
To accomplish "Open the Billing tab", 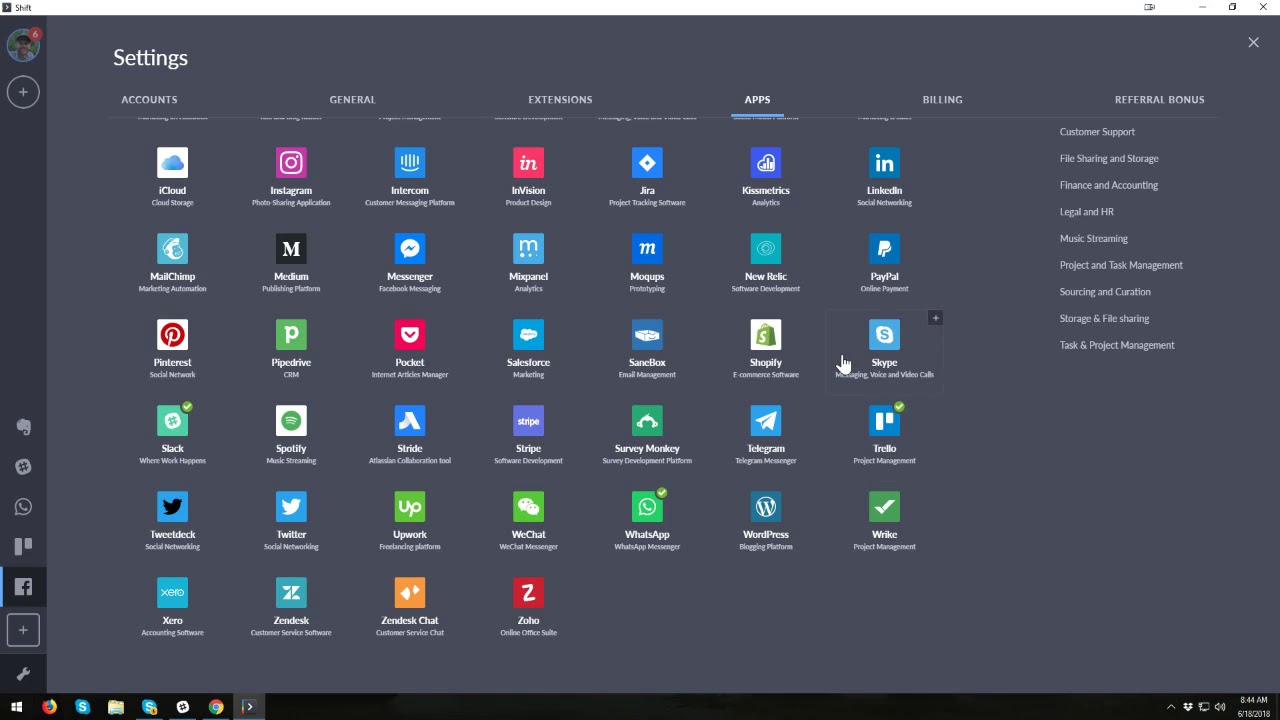I will point(942,99).
